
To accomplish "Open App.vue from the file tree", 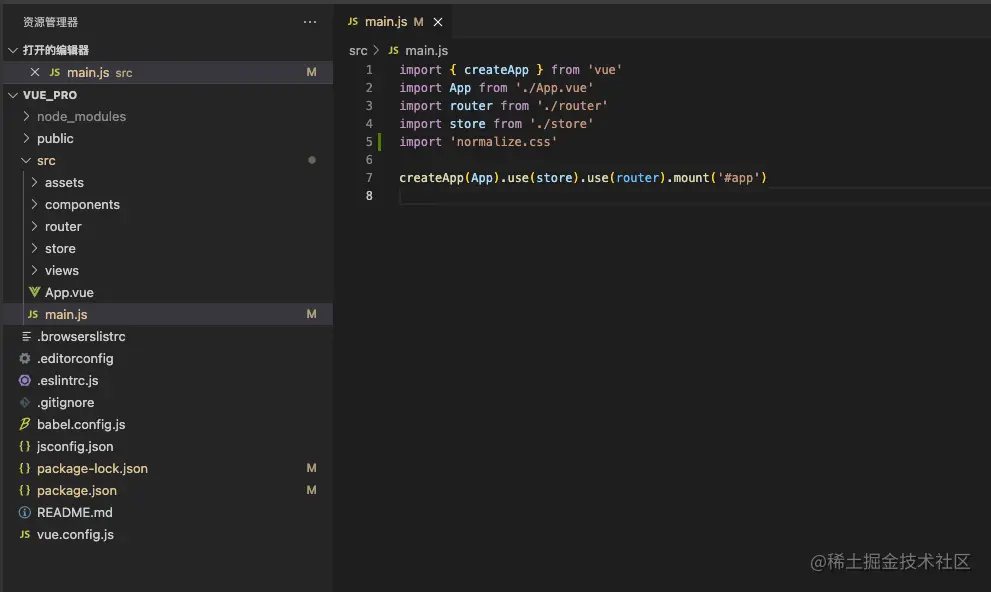I will click(69, 293).
